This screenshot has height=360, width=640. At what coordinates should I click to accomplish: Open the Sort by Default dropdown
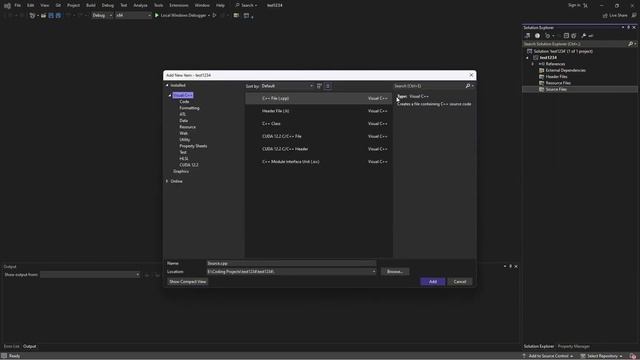point(287,86)
